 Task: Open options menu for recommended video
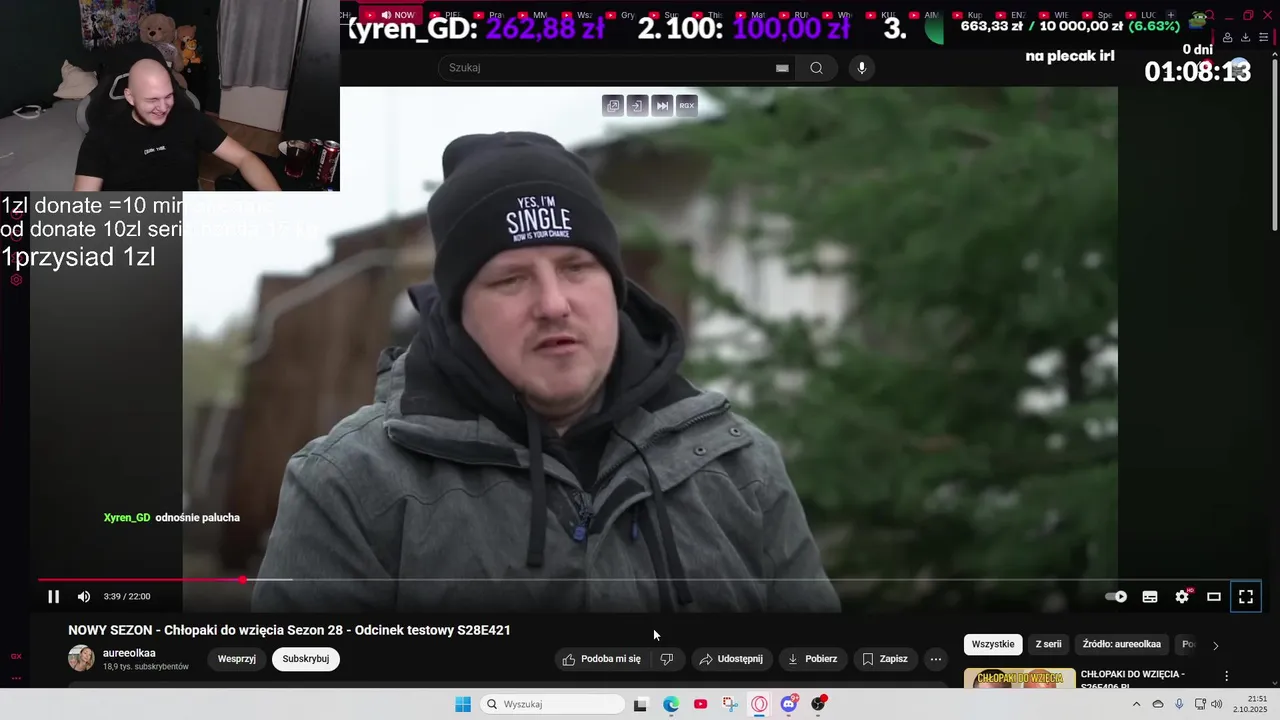pos(1227,677)
